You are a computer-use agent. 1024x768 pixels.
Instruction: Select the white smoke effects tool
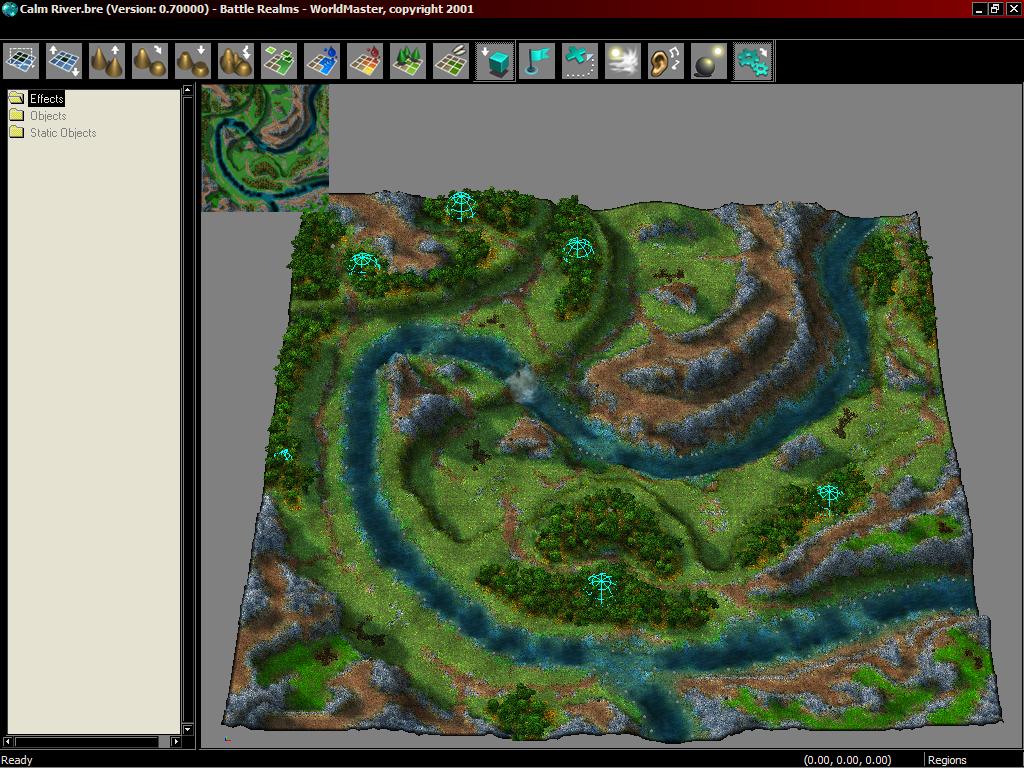[623, 61]
